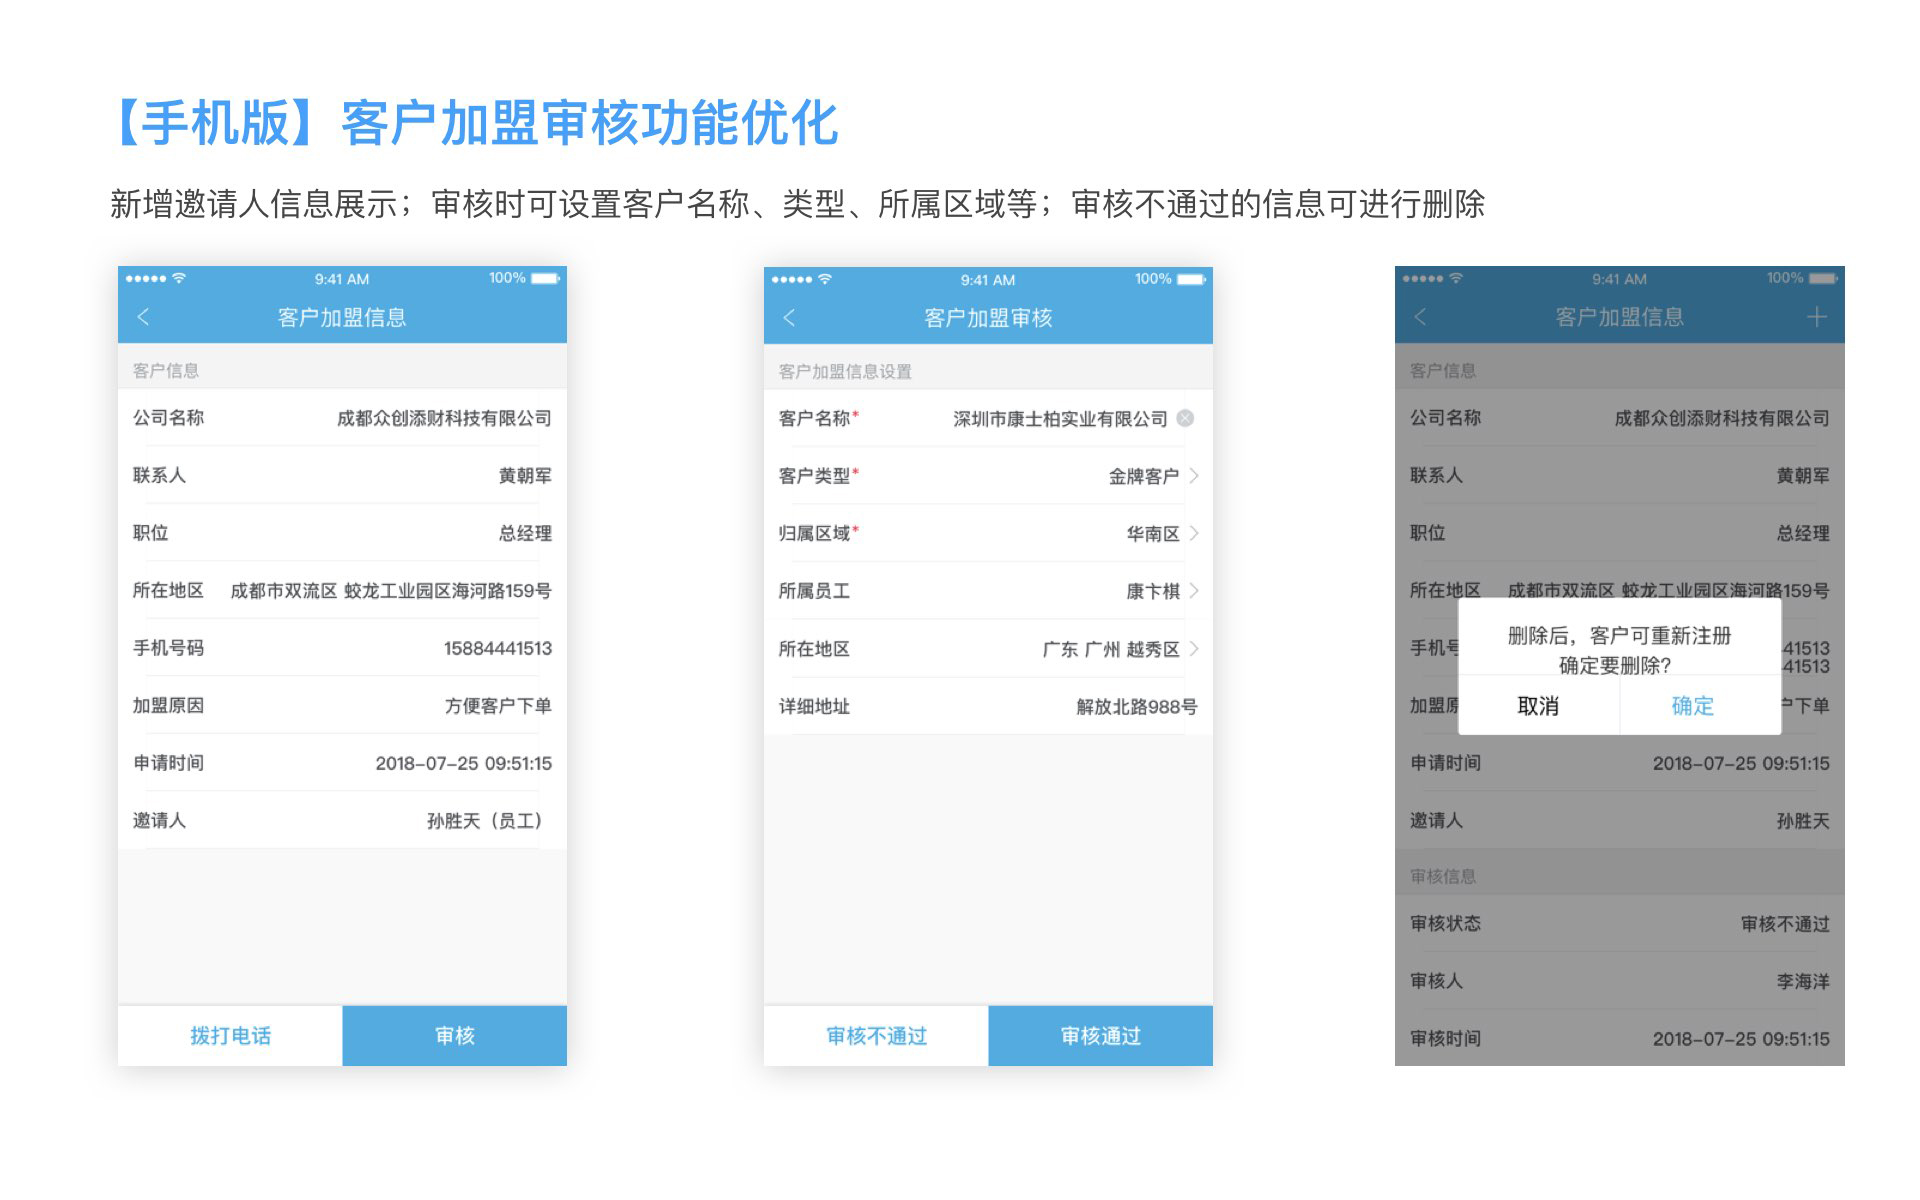The height and width of the screenshot is (1200, 1920).
Task: Confirm deletion with 确定
Action: tap(1692, 706)
